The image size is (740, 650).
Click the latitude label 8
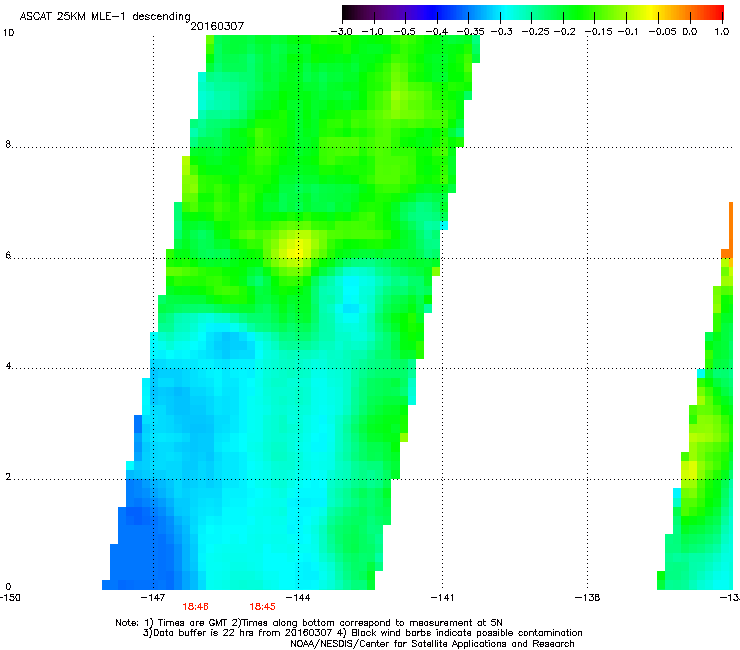point(8,144)
